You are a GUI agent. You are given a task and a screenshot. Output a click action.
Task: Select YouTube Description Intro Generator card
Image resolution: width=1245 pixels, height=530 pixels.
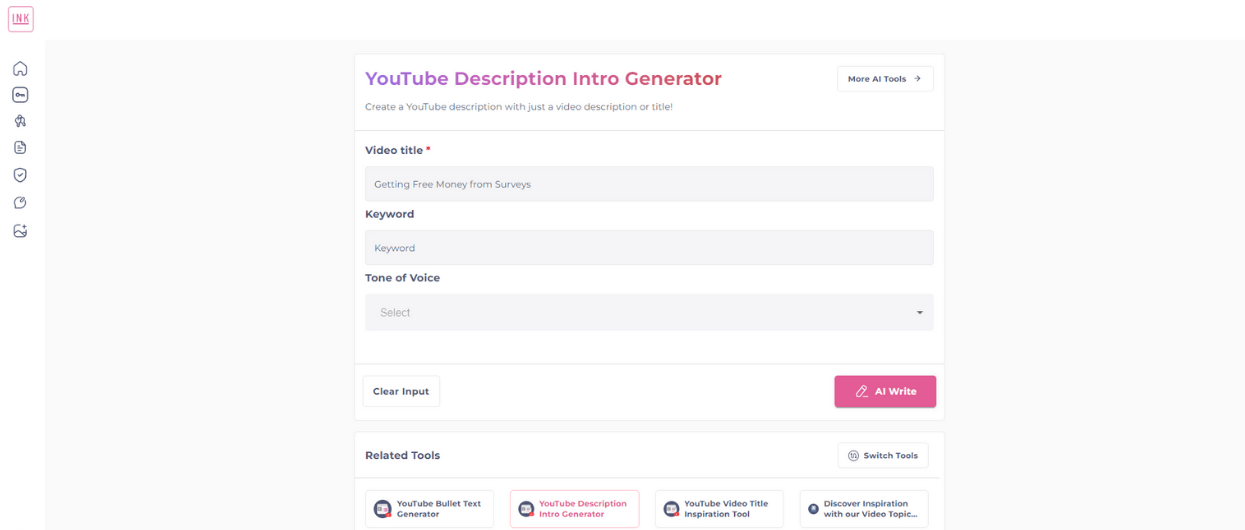[x=574, y=509]
